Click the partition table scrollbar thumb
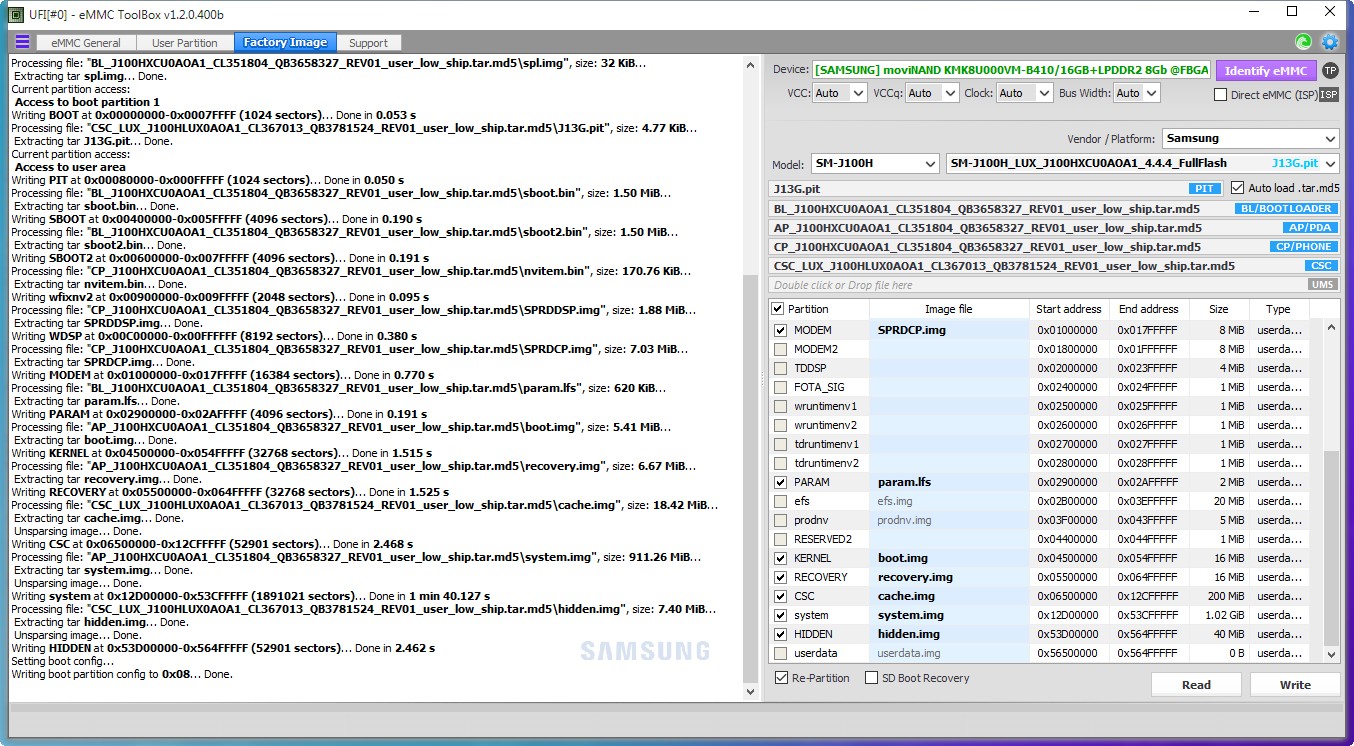Image resolution: width=1354 pixels, height=746 pixels. [x=1331, y=548]
